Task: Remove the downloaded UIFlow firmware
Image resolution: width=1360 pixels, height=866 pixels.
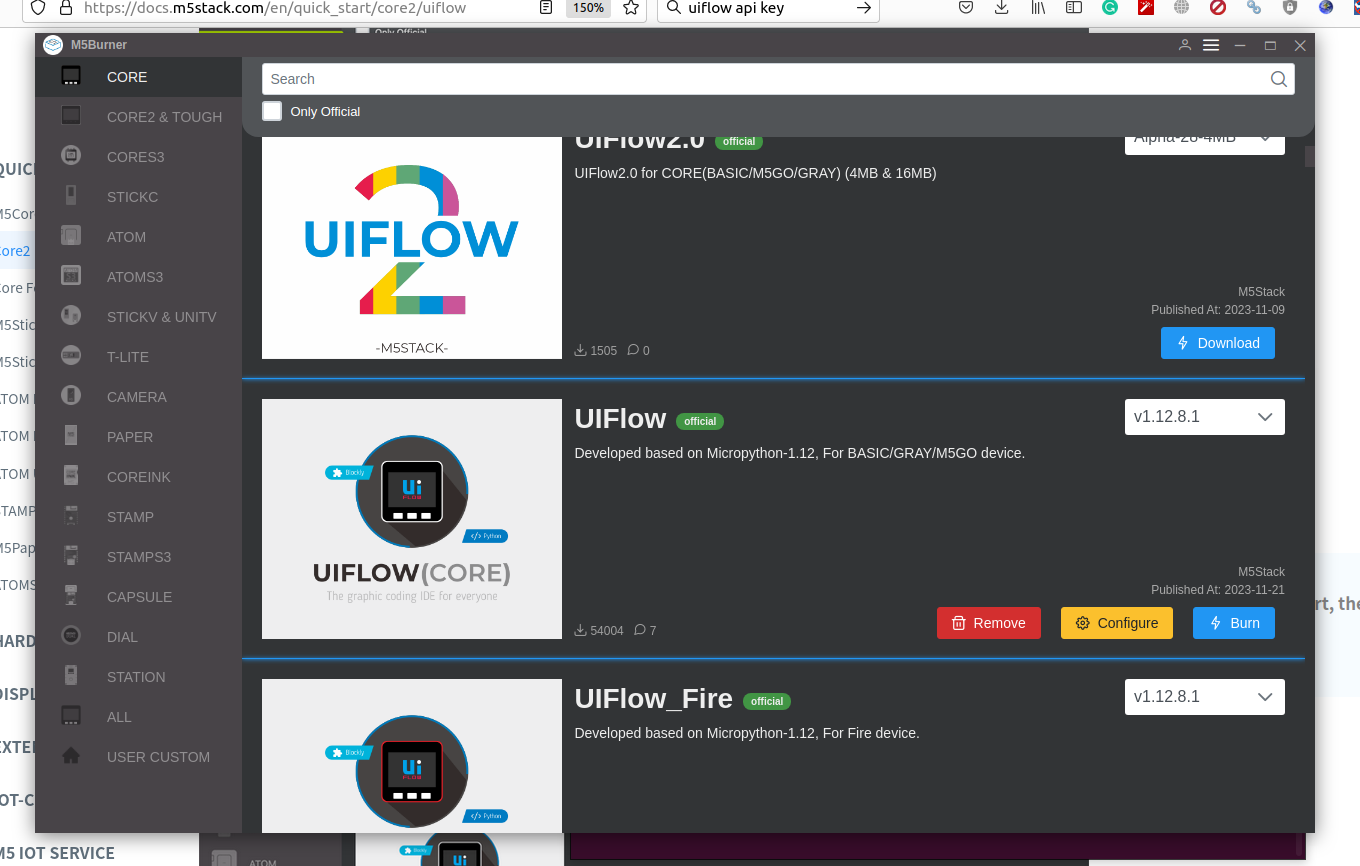Action: [989, 623]
